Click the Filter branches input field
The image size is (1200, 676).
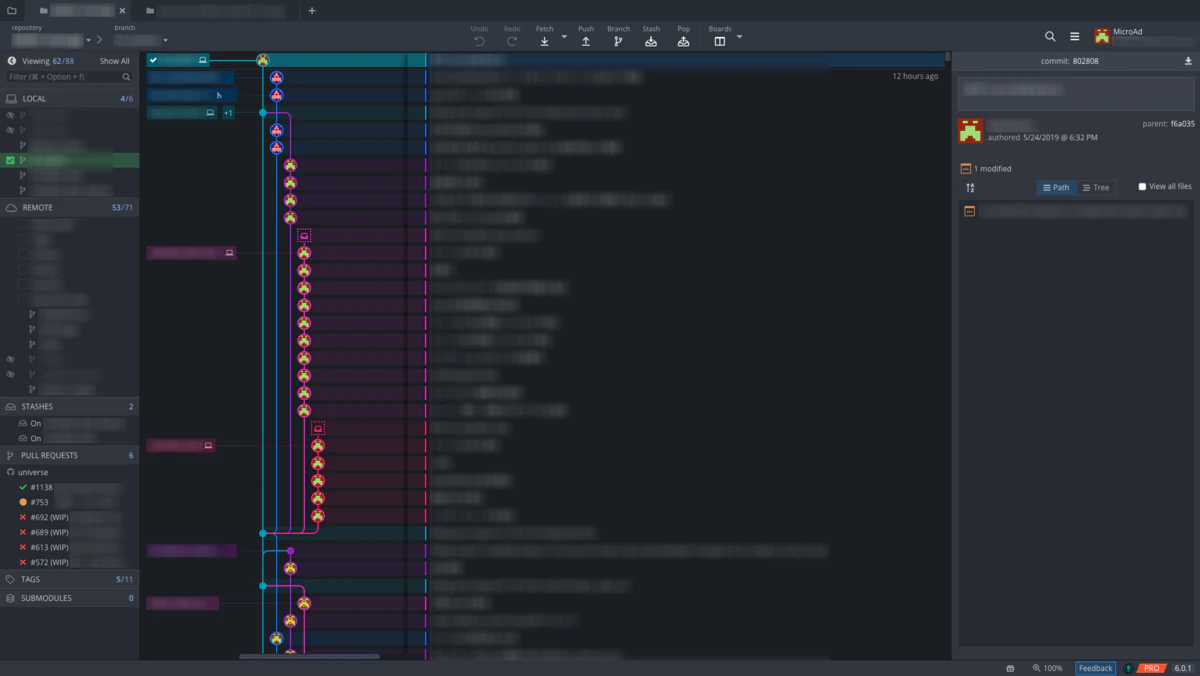(69, 77)
